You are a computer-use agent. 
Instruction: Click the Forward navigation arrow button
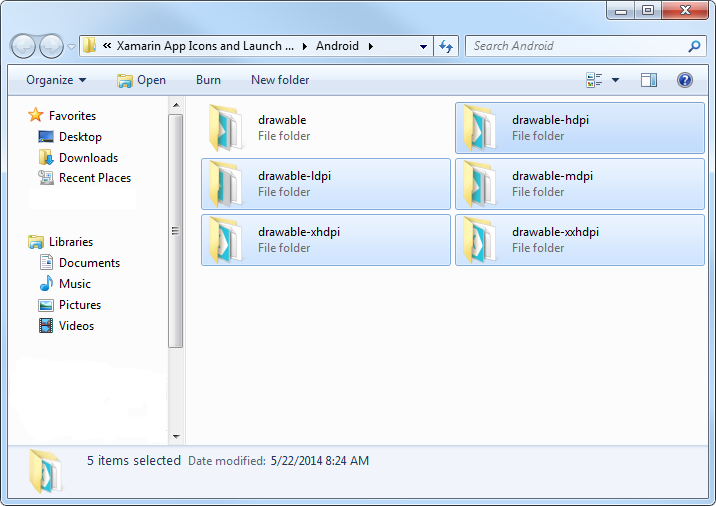(x=51, y=46)
